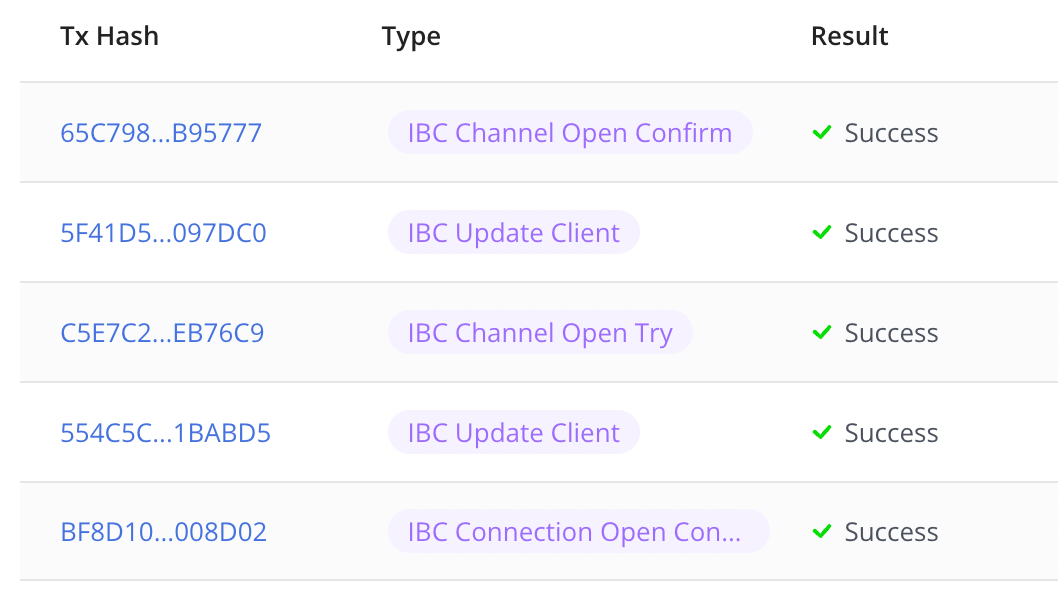Open transaction hash 5F41D5...097DC0
This screenshot has height=610, width=1058.
pos(163,233)
